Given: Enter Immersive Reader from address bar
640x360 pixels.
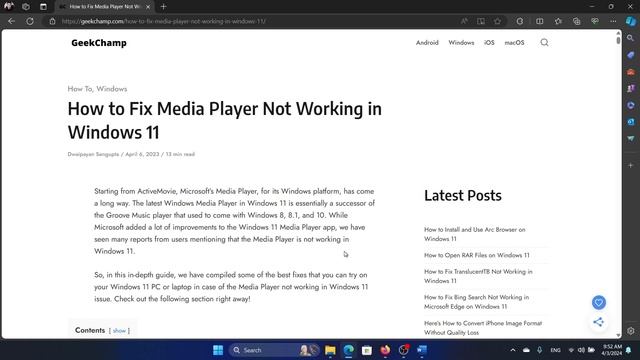Looking at the screenshot, I should click(481, 21).
